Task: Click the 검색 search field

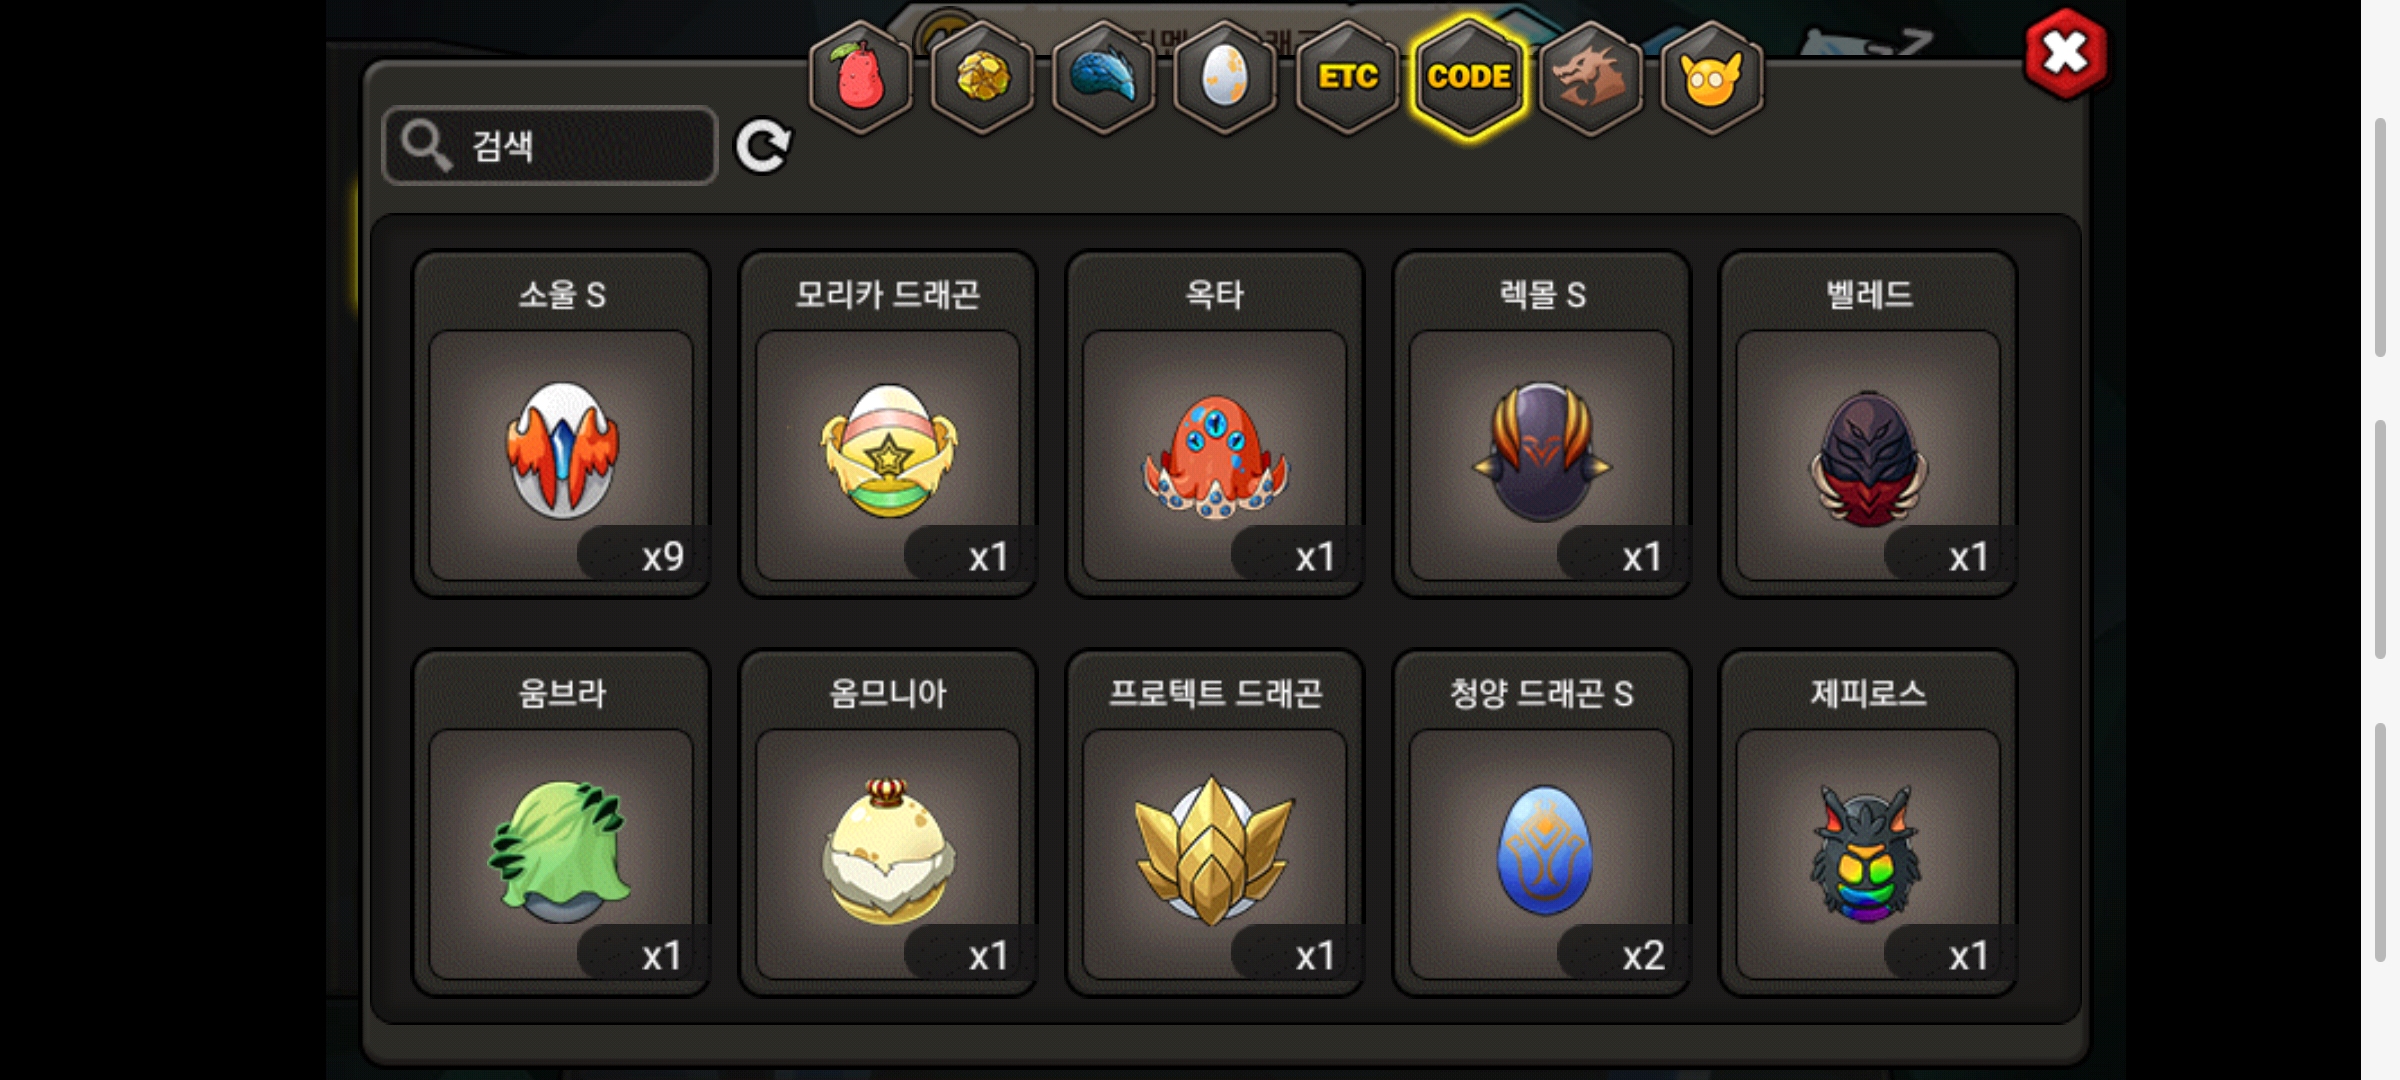Action: click(550, 146)
